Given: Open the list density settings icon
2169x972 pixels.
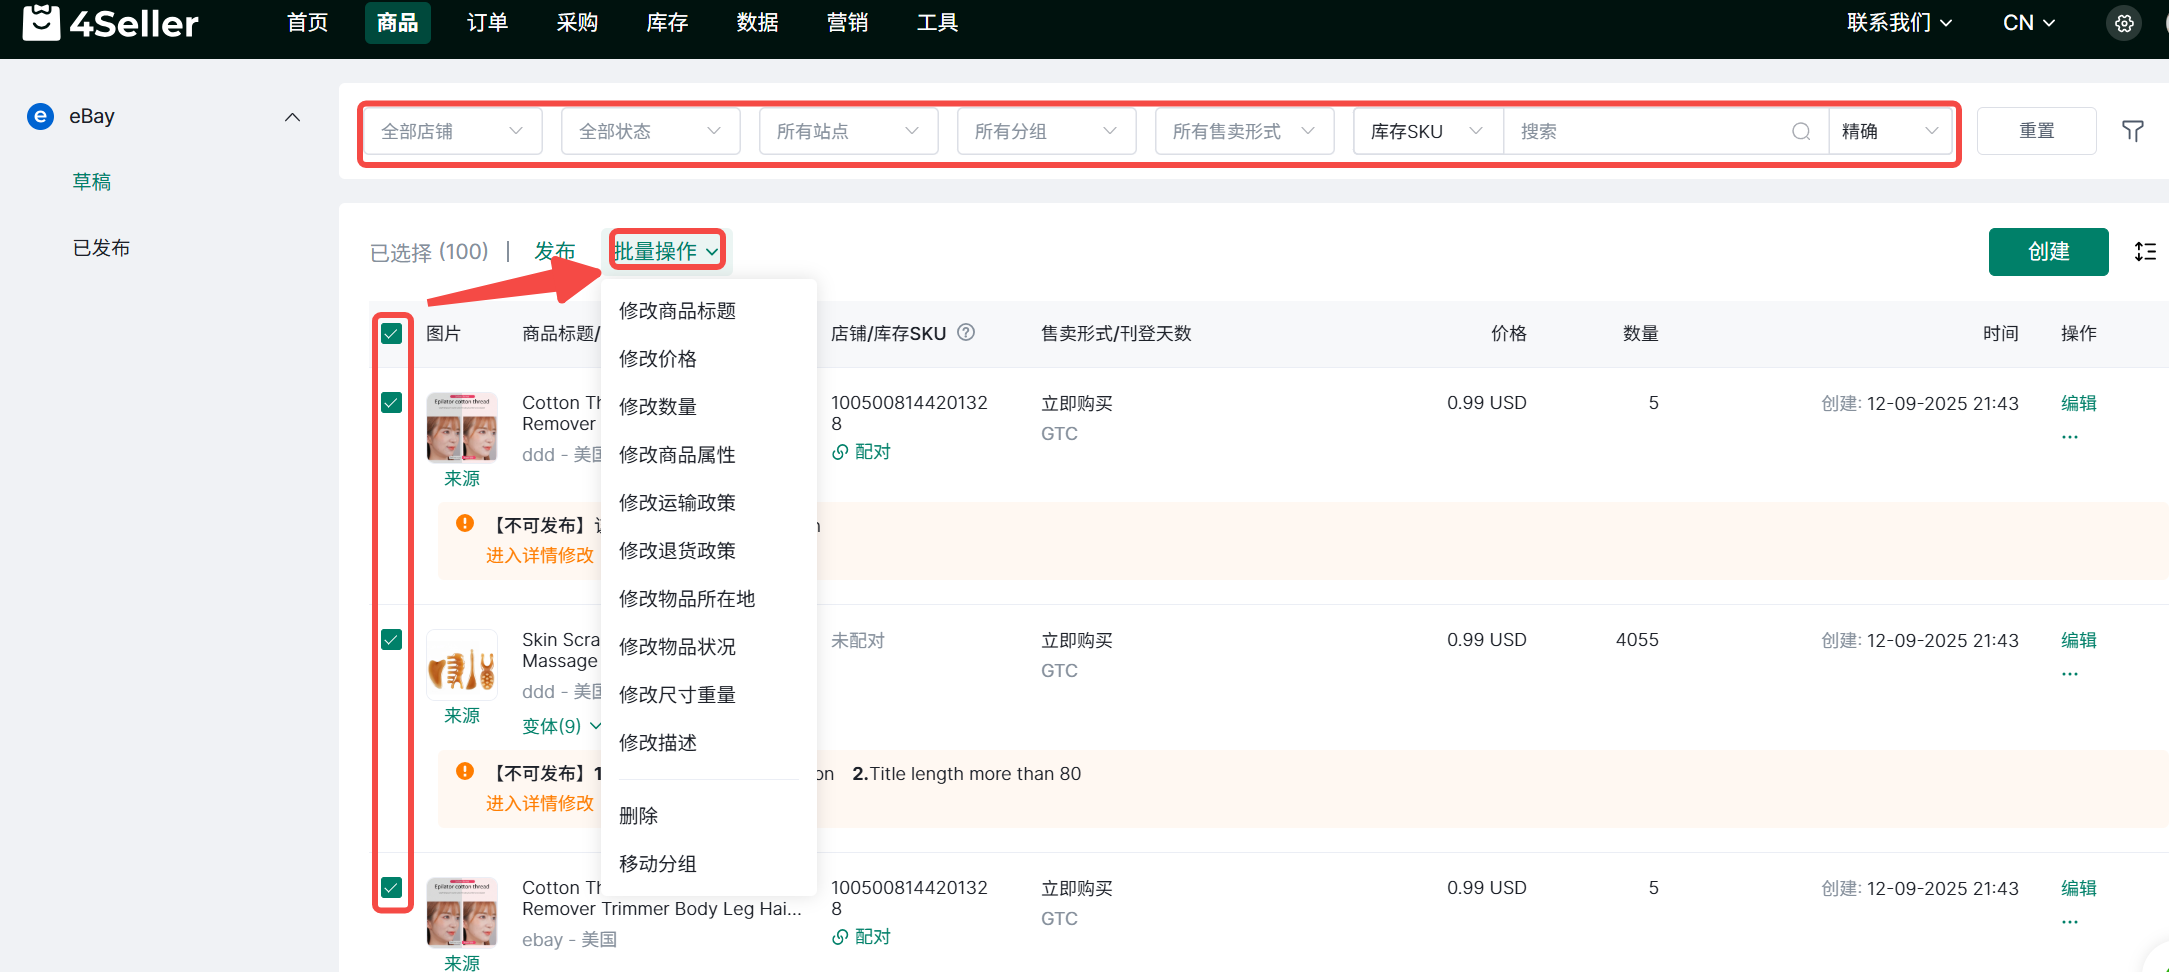Looking at the screenshot, I should (x=2144, y=252).
